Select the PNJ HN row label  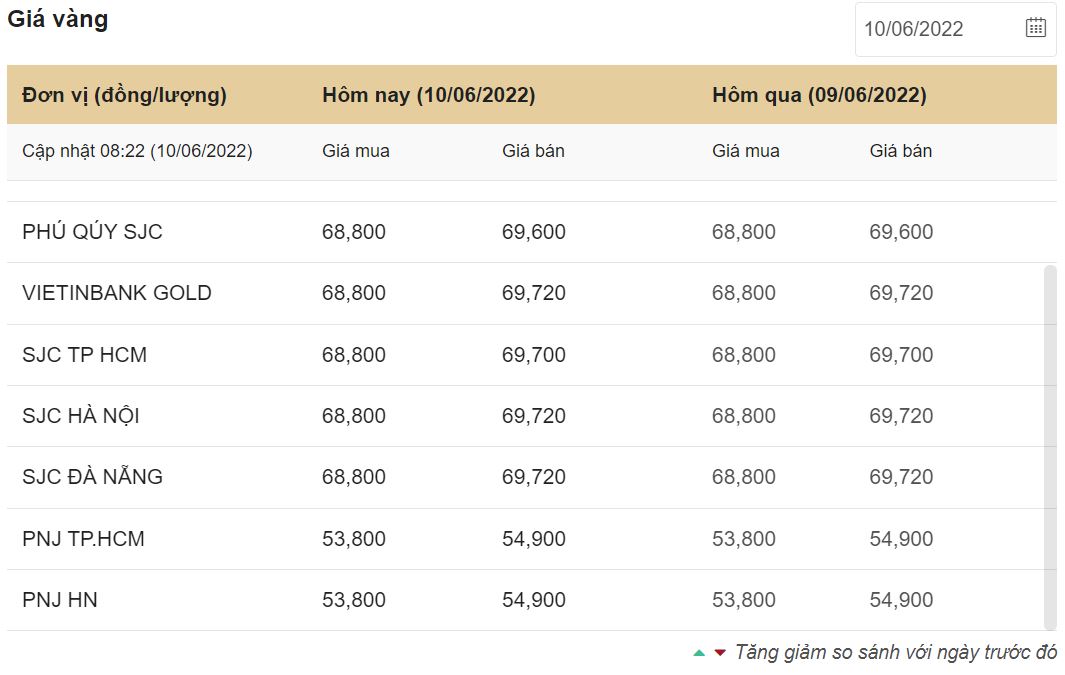(x=60, y=600)
